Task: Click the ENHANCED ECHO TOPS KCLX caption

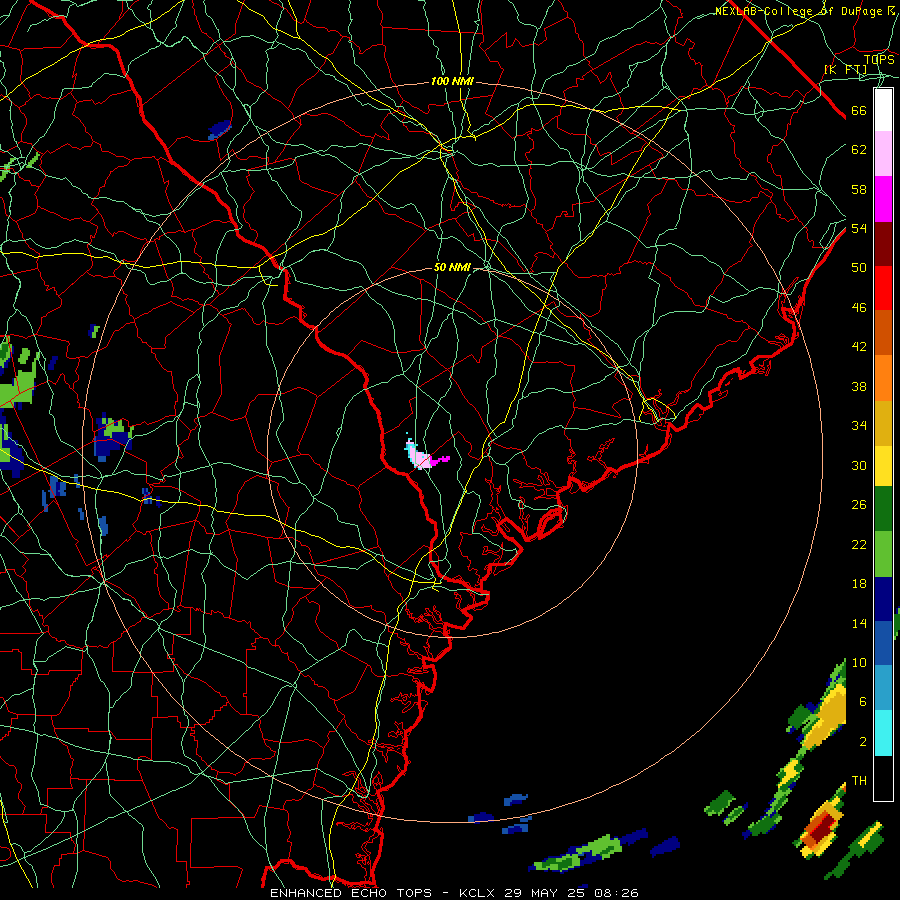Action: click(454, 893)
